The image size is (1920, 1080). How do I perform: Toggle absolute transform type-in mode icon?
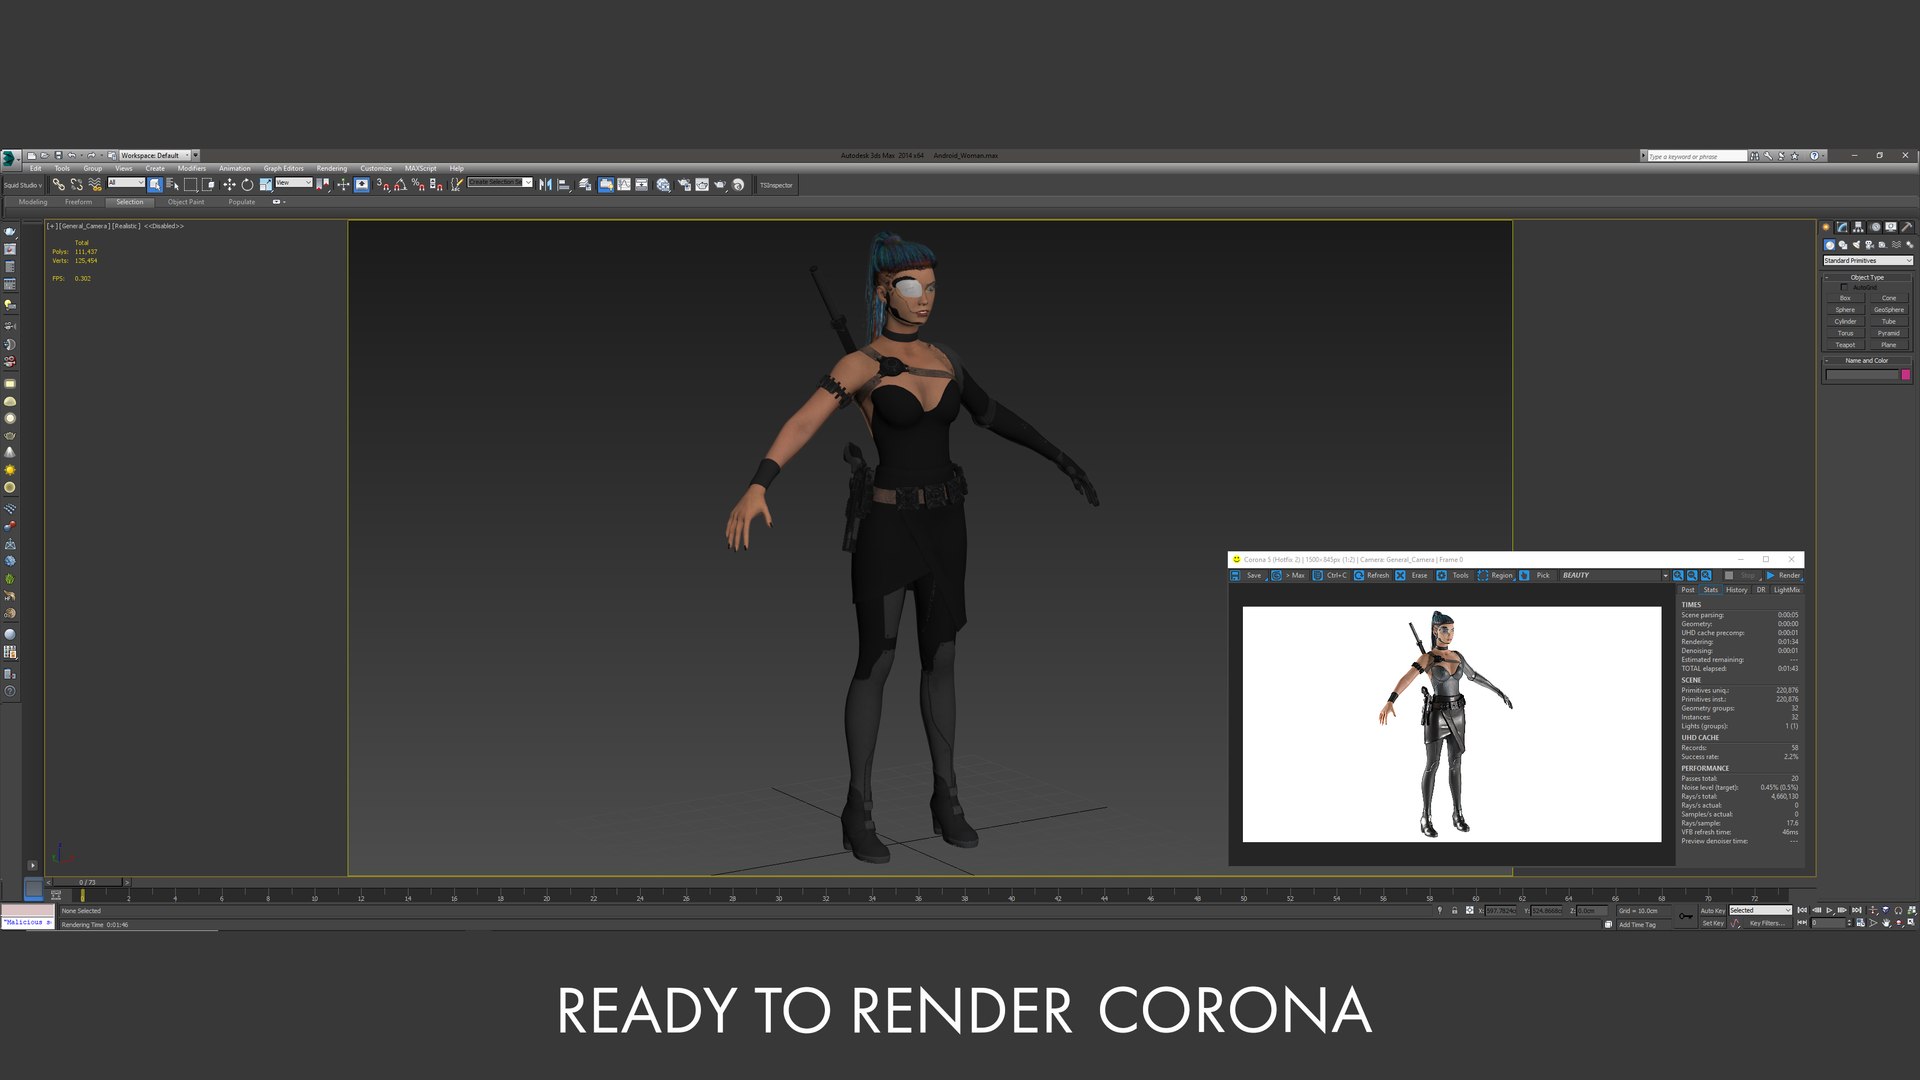pyautogui.click(x=1470, y=910)
